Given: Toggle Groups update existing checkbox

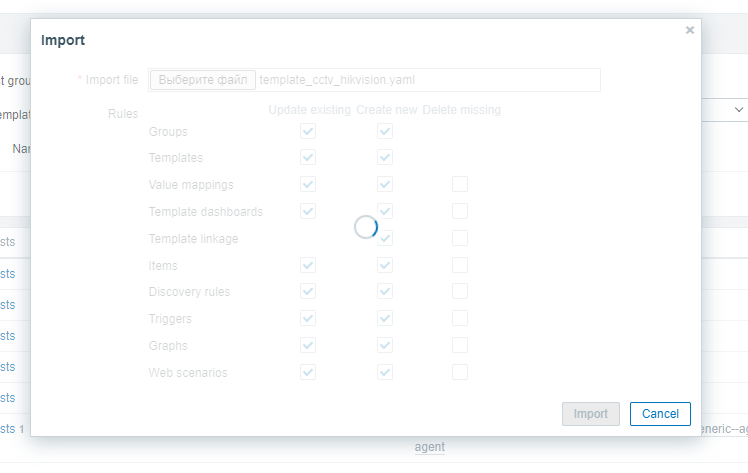Looking at the screenshot, I should click(308, 131).
